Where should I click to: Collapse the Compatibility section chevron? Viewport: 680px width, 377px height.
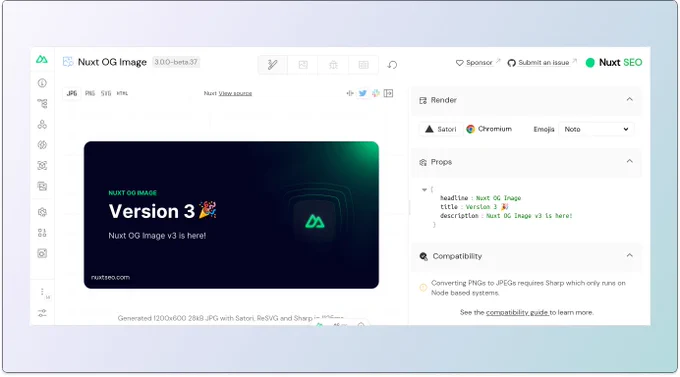tap(630, 255)
